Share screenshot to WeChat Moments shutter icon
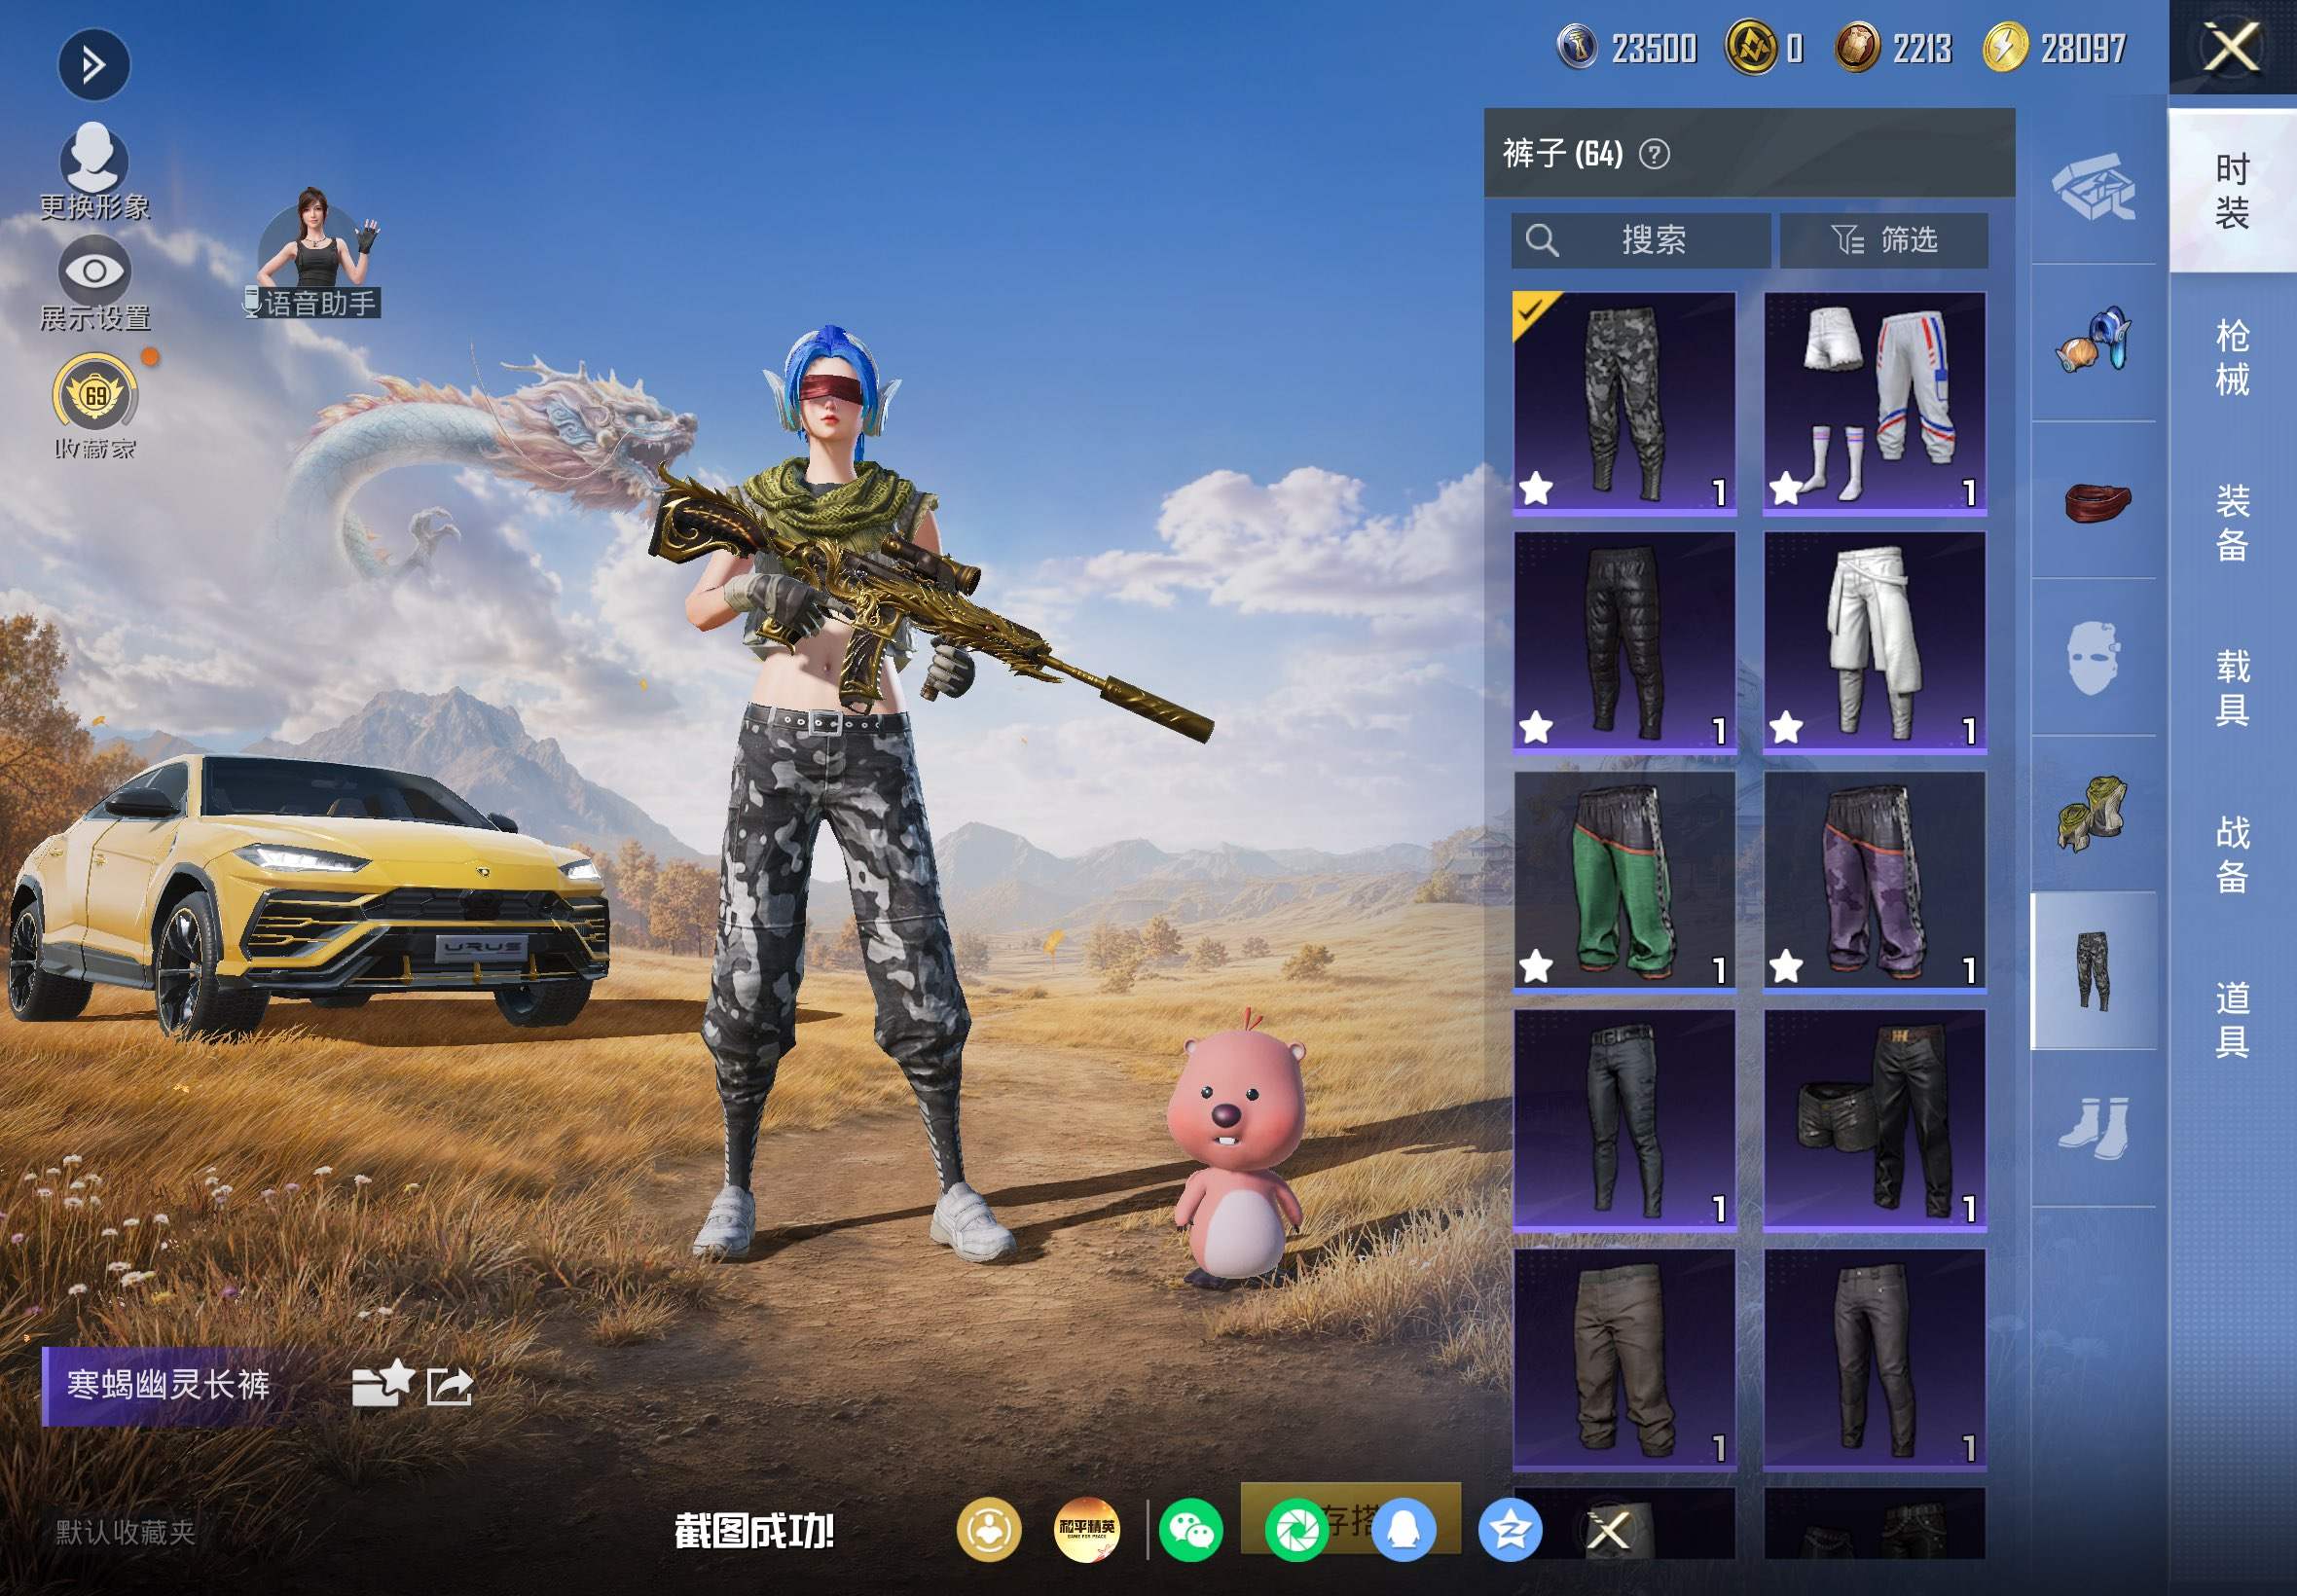The image size is (2297, 1596). point(1297,1530)
